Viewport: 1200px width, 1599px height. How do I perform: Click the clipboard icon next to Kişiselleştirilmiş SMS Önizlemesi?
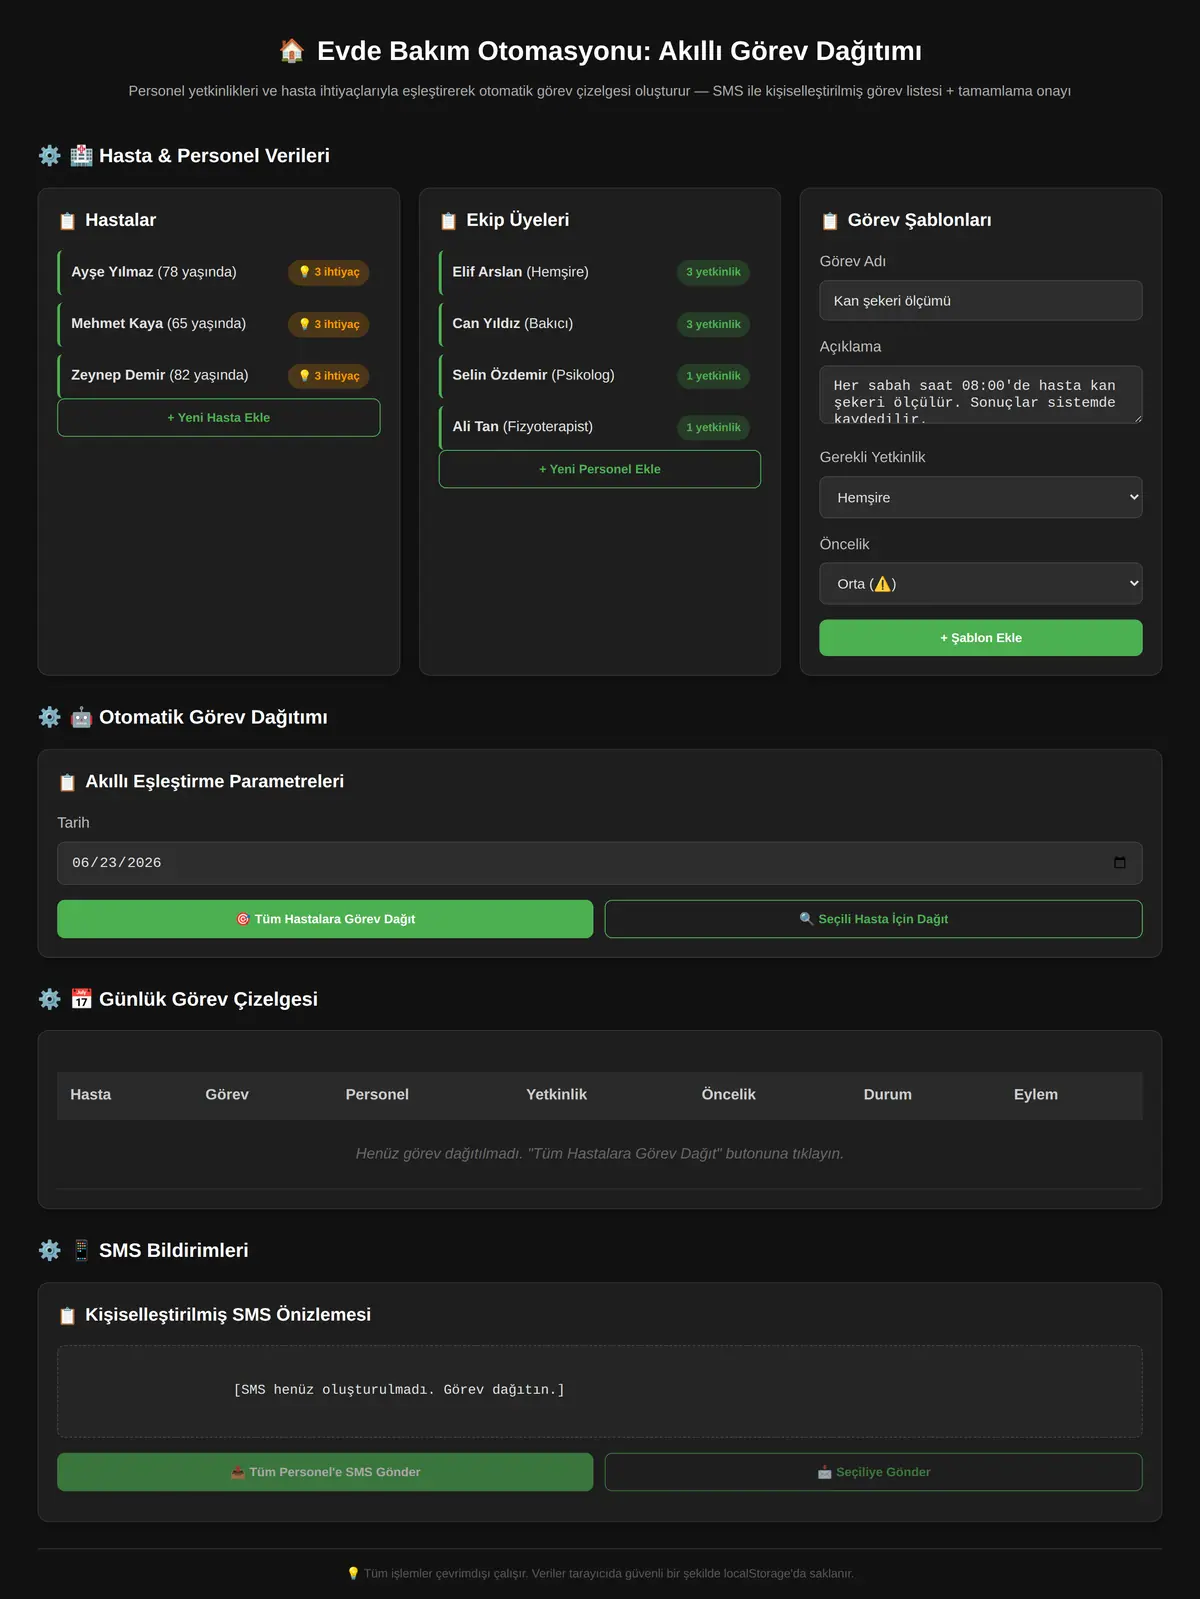67,1315
